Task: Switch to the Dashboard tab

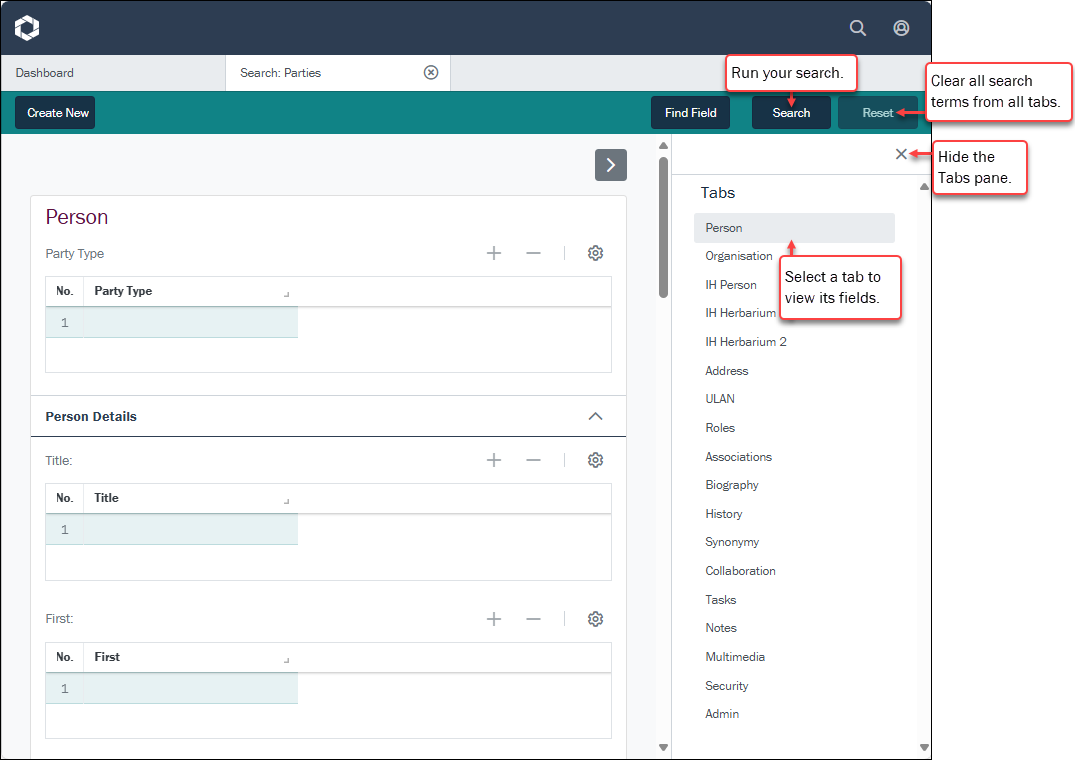Action: click(x=45, y=73)
